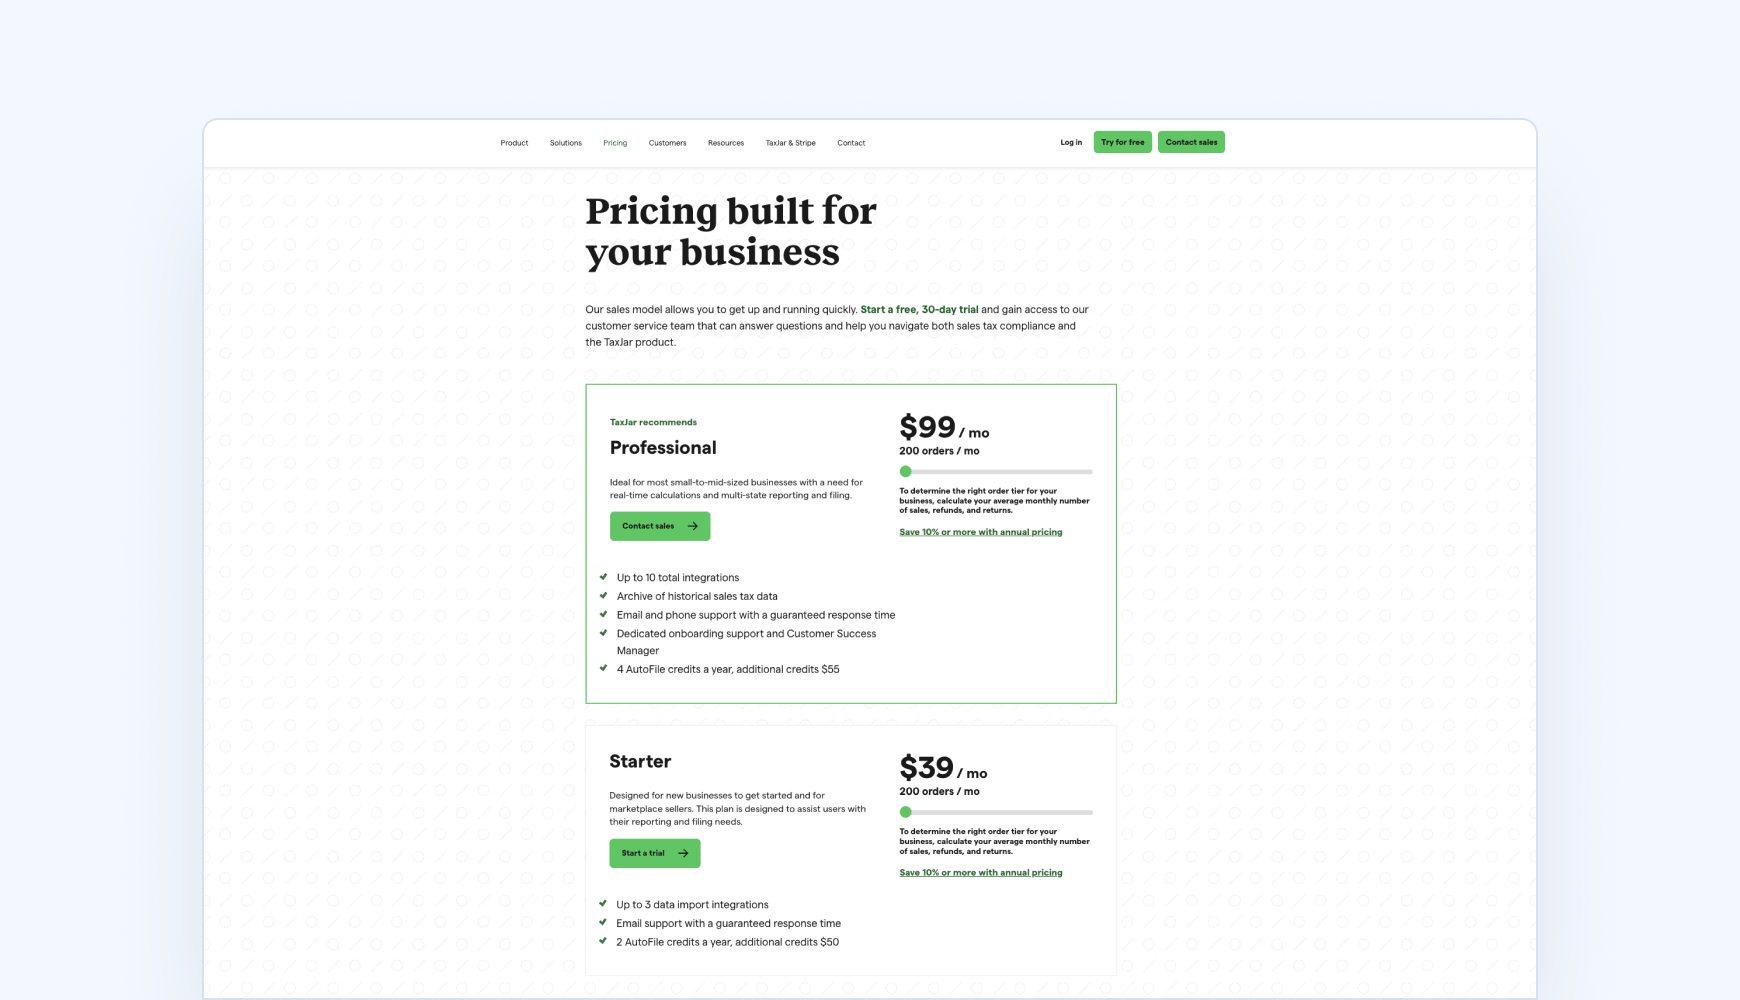Open the Resources nav item
This screenshot has height=1000, width=1740.
tap(726, 143)
